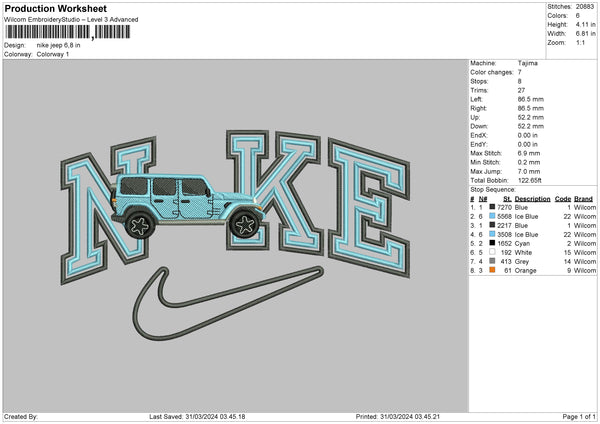Click the "Cyan" description in row 5
The image size is (600, 424).
pyautogui.click(x=522, y=243)
